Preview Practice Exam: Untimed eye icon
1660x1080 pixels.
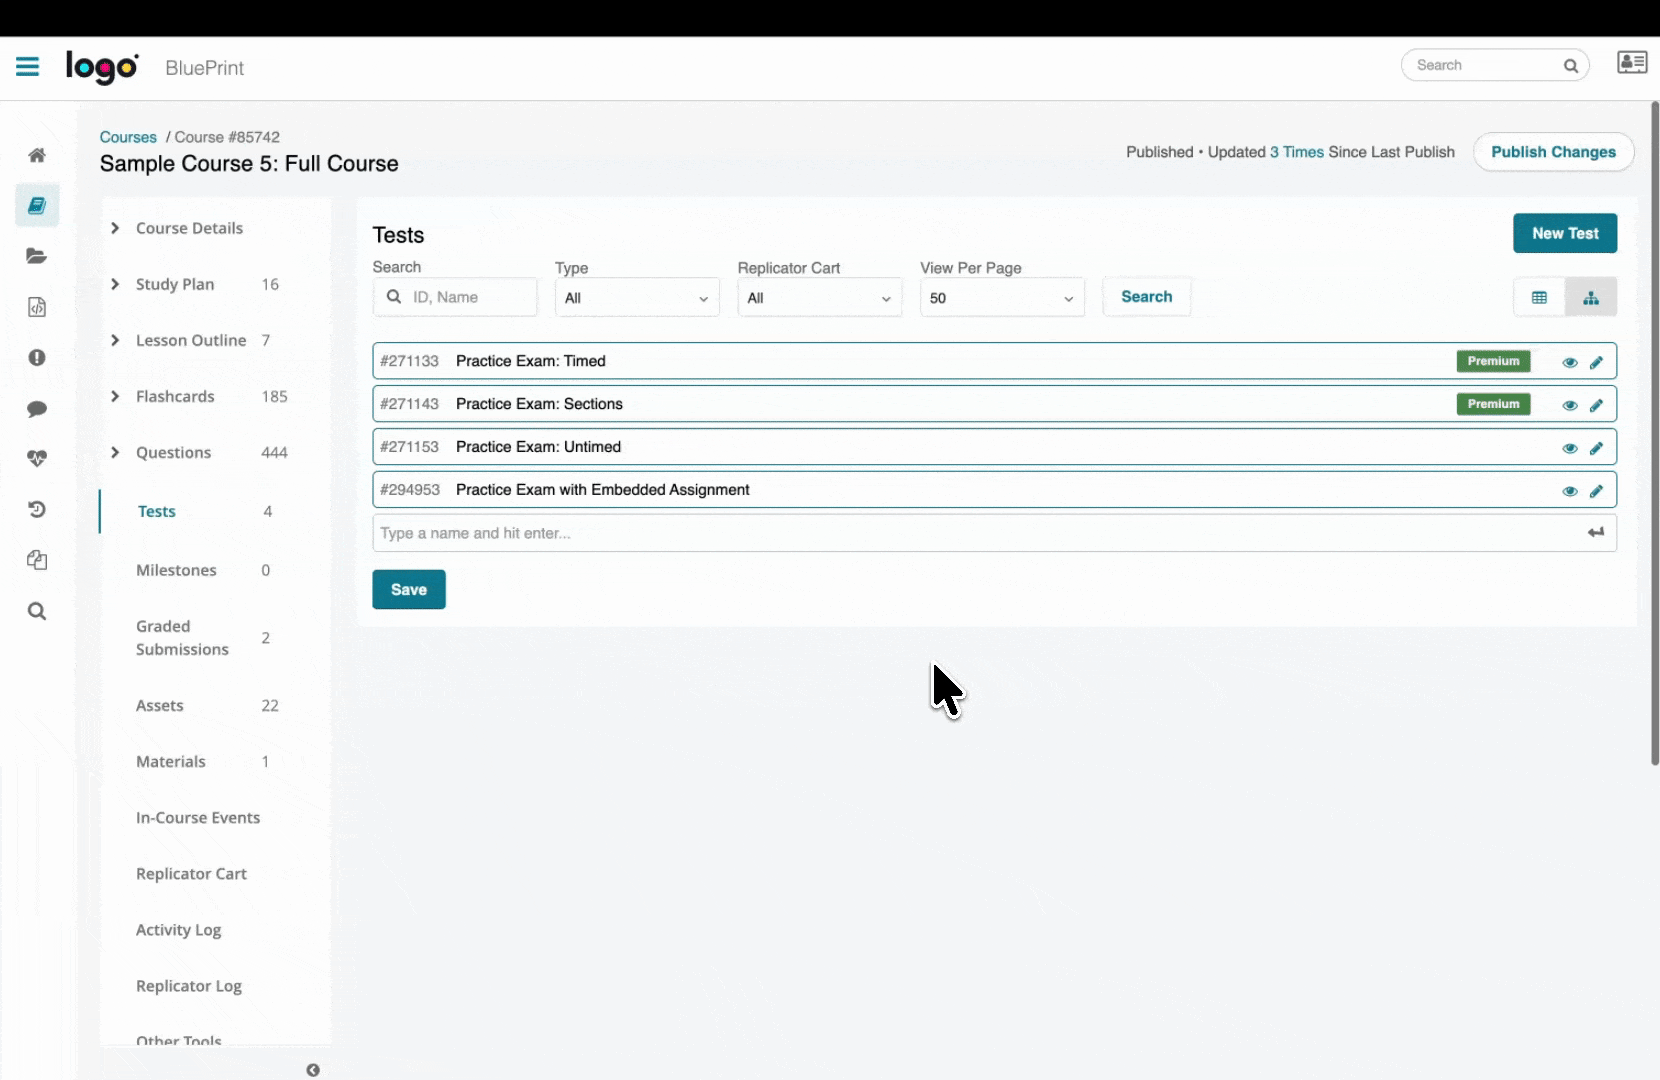[1570, 448]
